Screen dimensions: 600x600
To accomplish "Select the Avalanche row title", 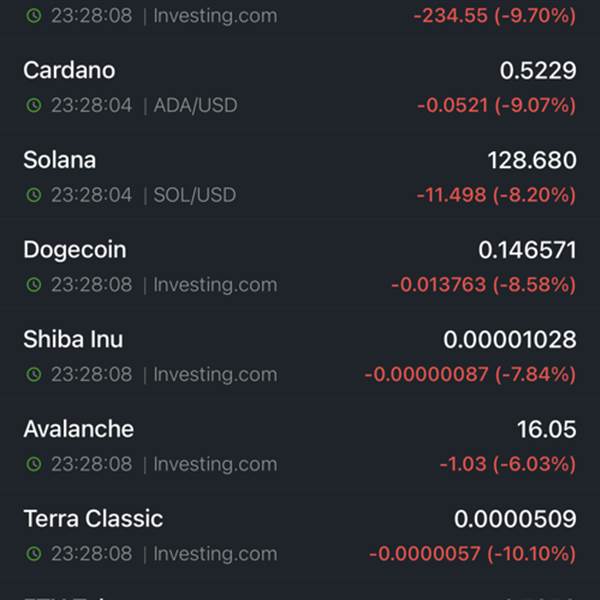I will (x=79, y=429).
